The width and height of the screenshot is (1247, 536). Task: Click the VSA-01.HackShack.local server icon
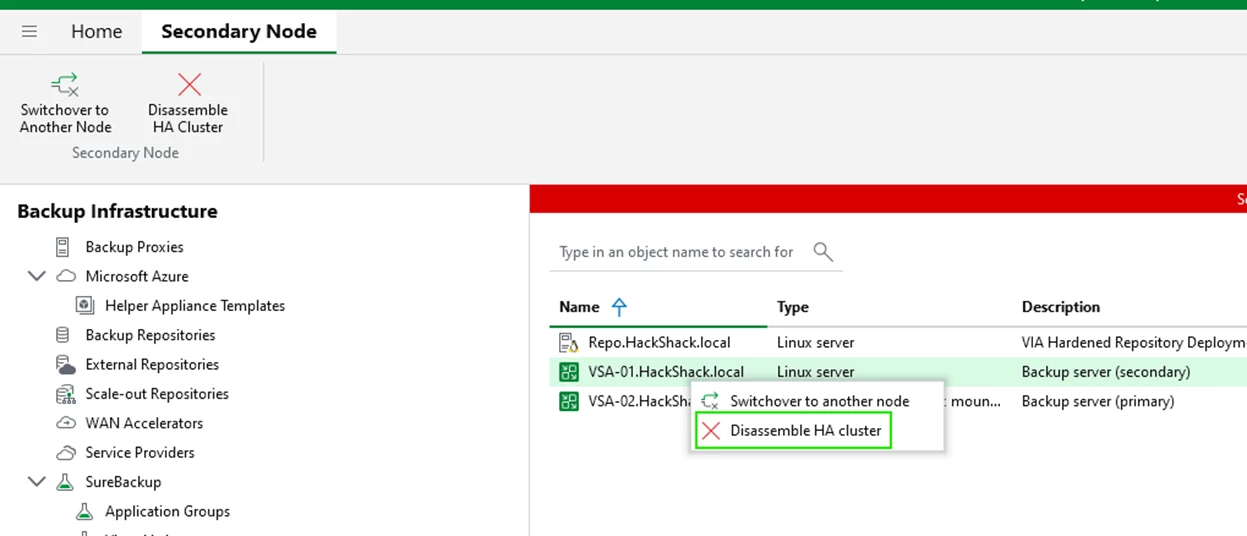point(568,372)
